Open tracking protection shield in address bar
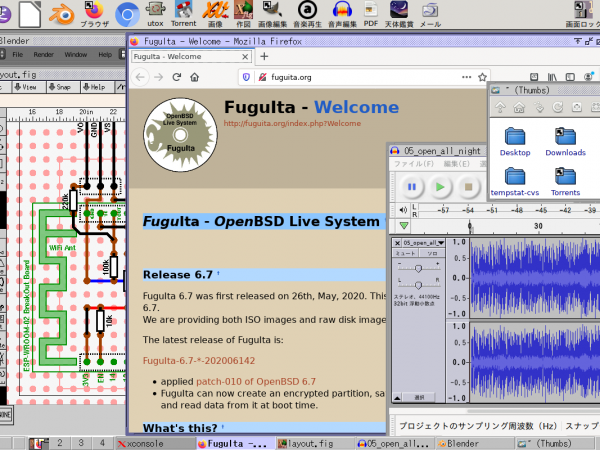This screenshot has height=450, width=600. click(246, 77)
